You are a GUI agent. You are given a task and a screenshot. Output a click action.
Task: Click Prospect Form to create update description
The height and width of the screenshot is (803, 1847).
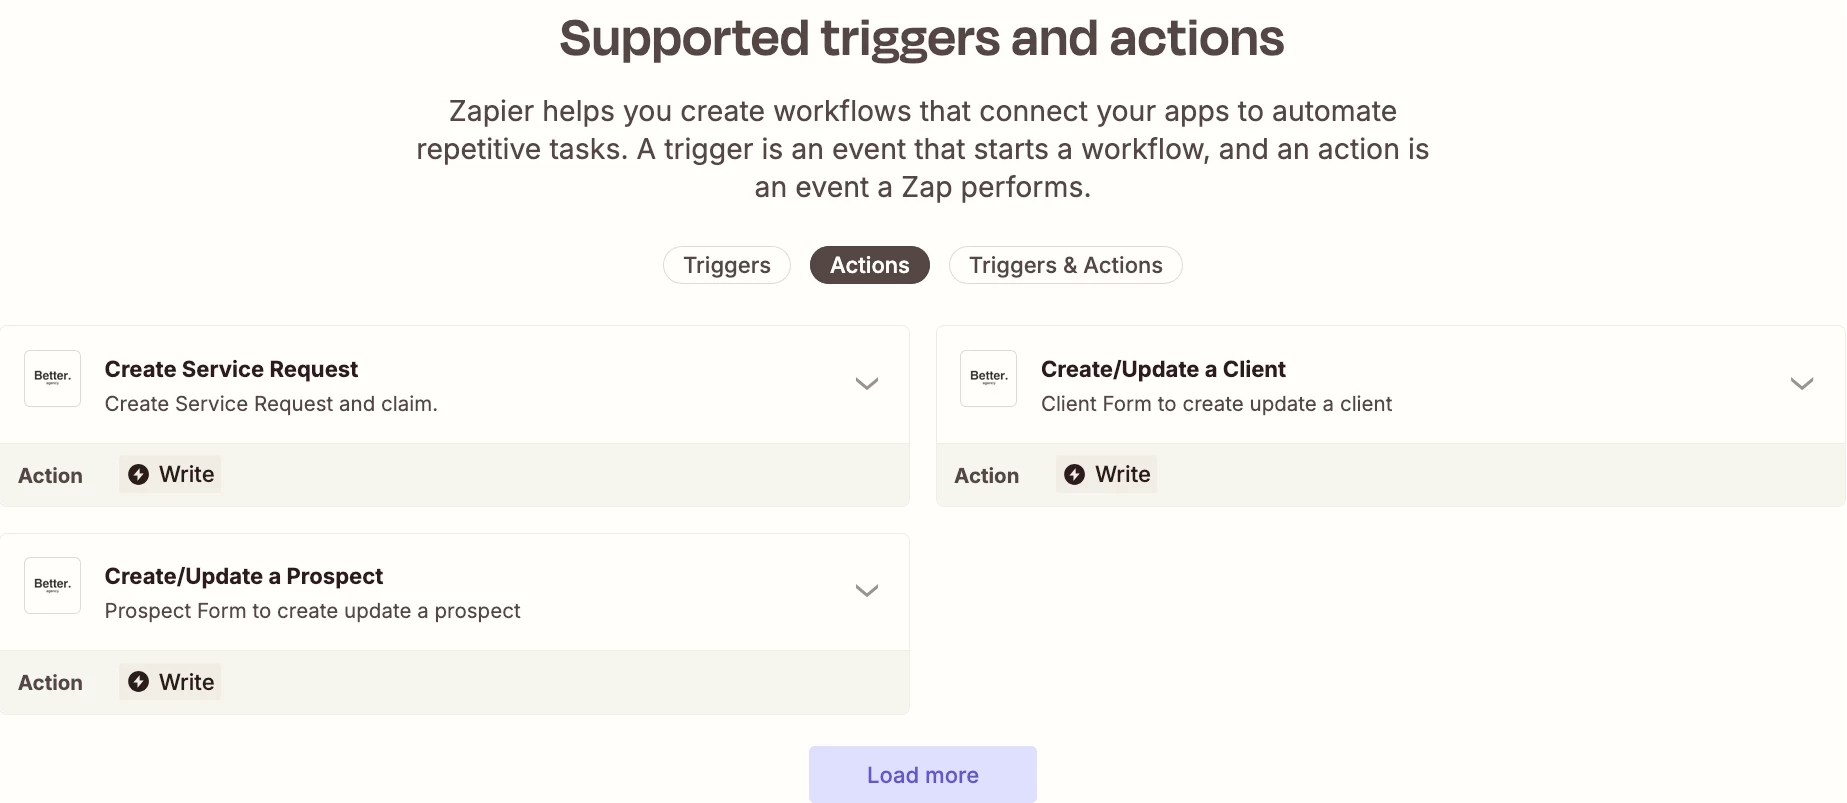pyautogui.click(x=313, y=611)
